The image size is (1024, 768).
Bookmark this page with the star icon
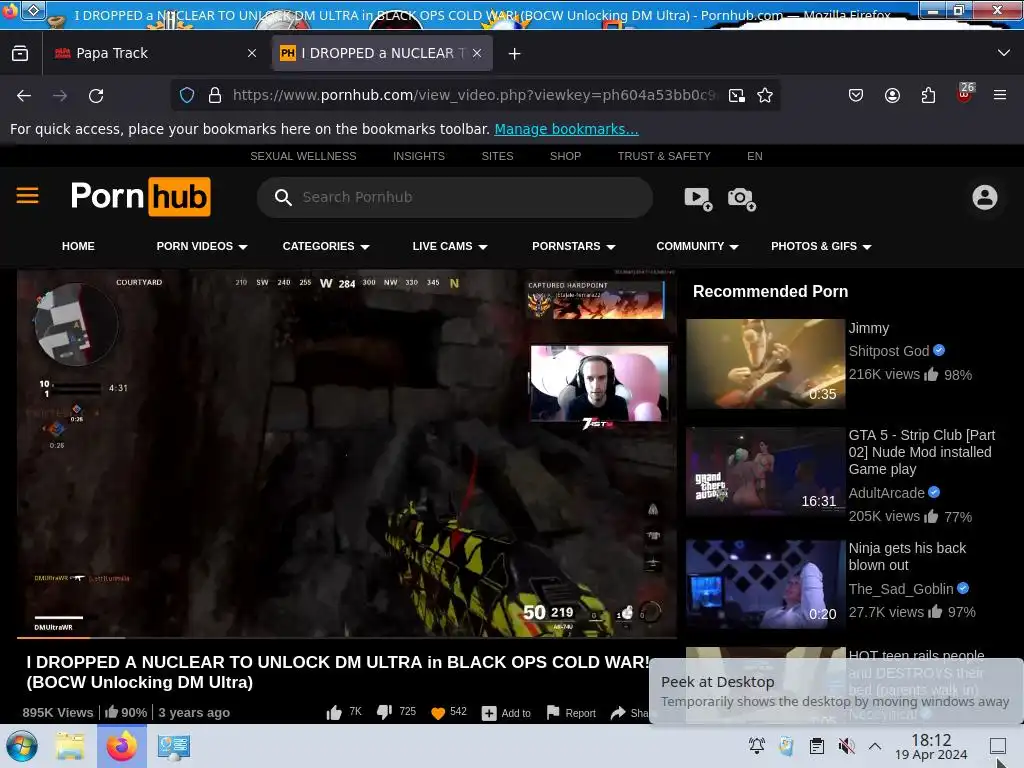coord(765,95)
